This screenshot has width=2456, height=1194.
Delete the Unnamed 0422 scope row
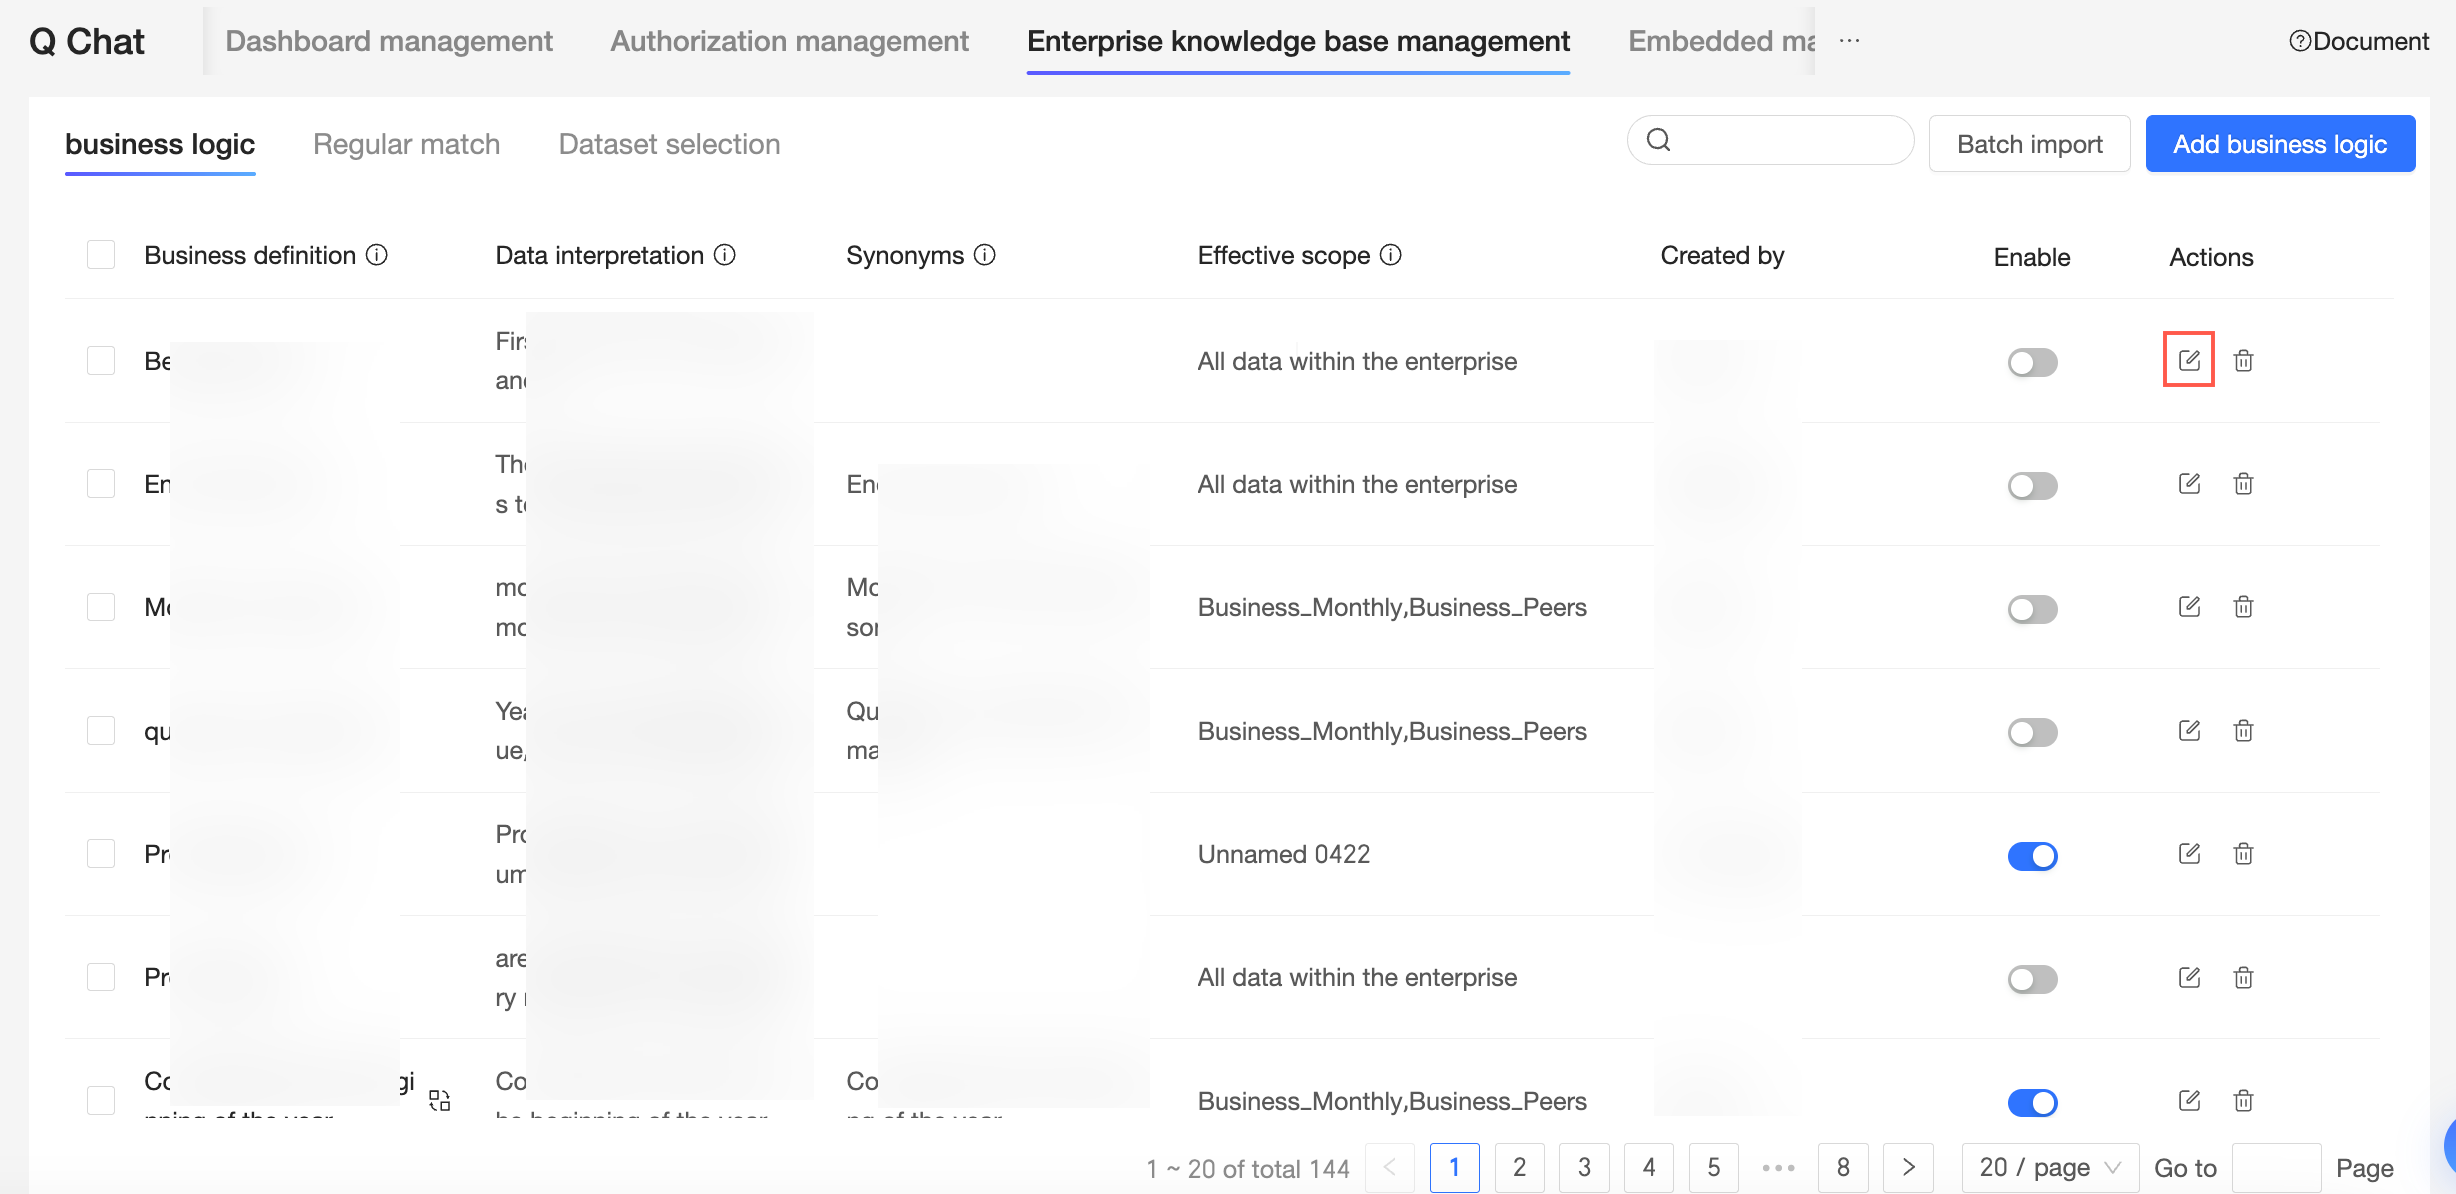pos(2243,854)
